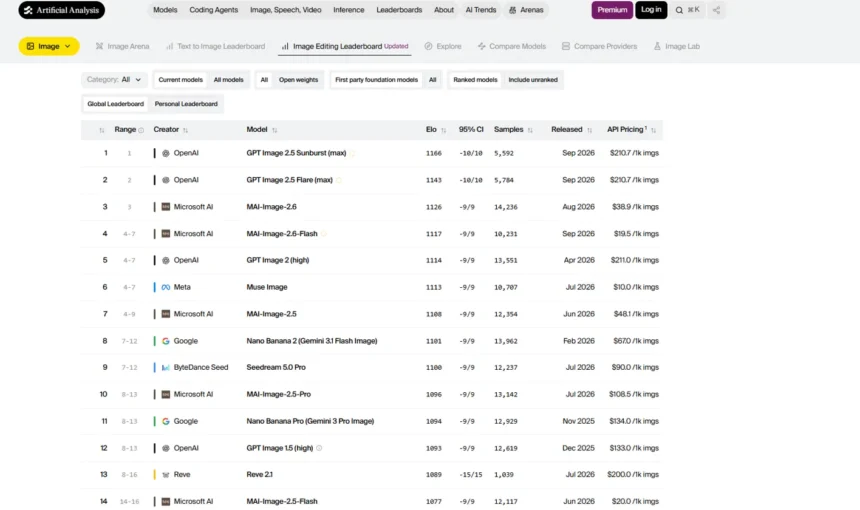
Task: Sort by the rank column arrows
Action: click(101, 130)
